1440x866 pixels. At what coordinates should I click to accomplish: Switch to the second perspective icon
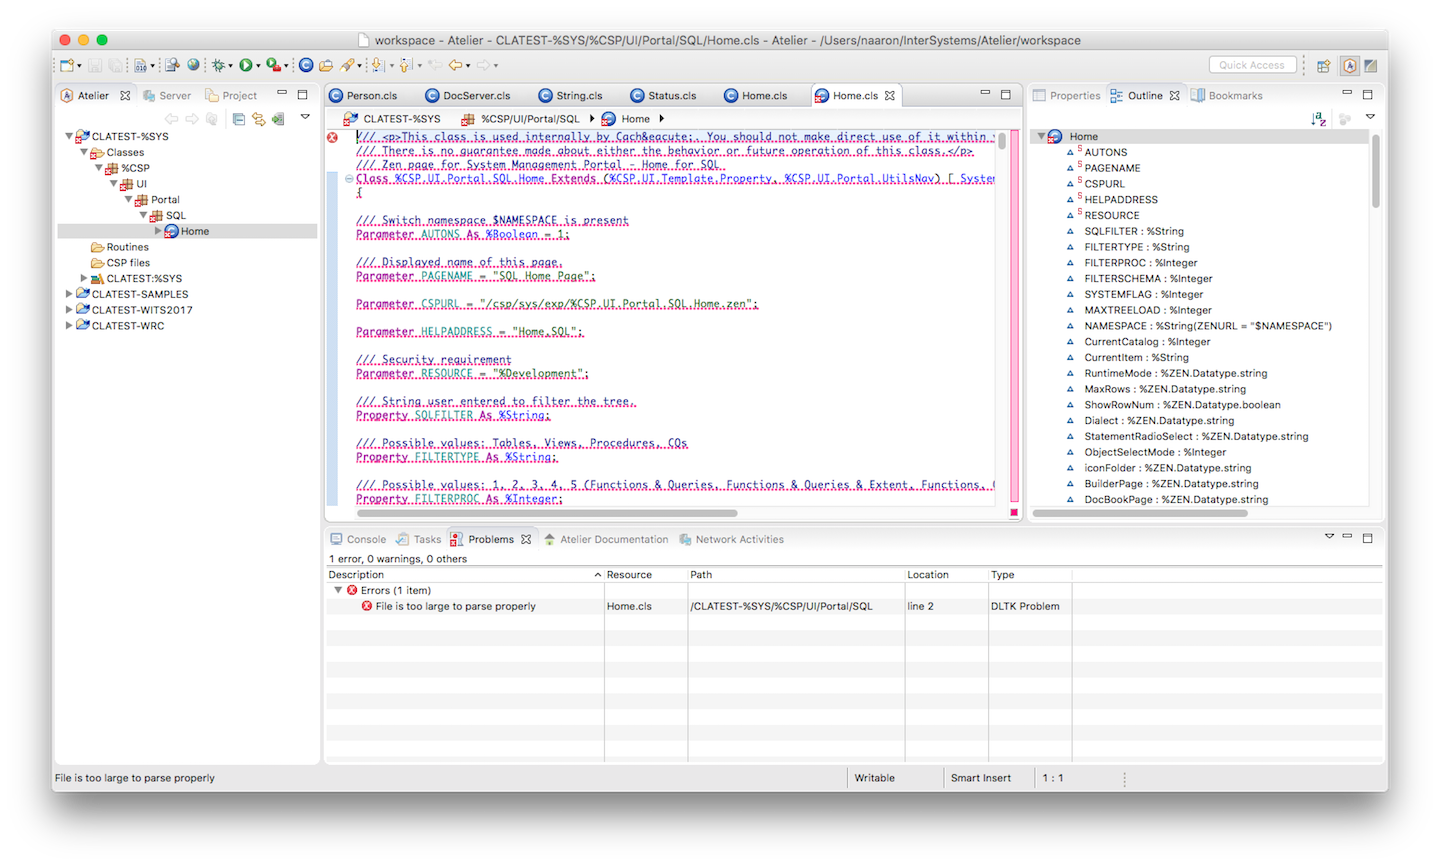pos(1370,65)
